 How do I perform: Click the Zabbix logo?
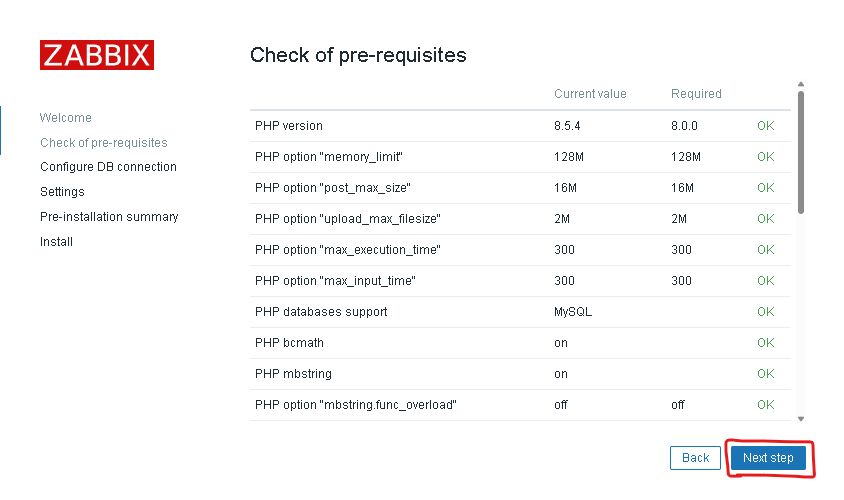click(x=97, y=55)
